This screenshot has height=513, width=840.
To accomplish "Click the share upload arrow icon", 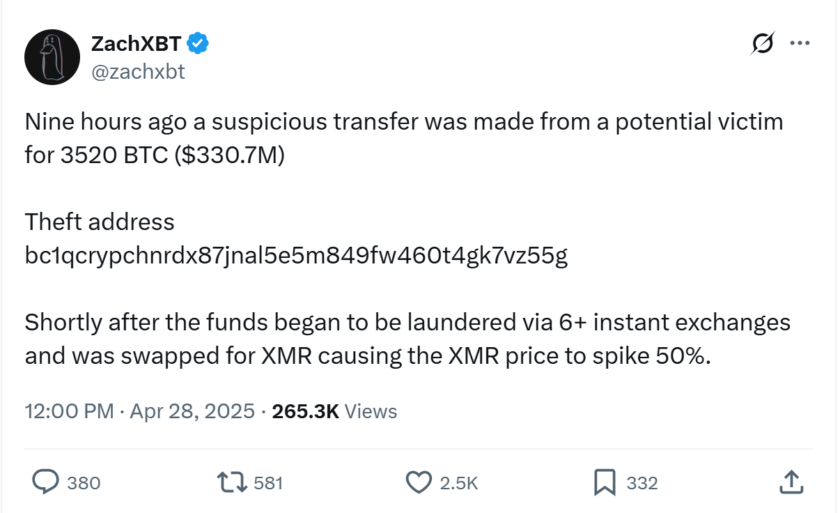I will (790, 482).
